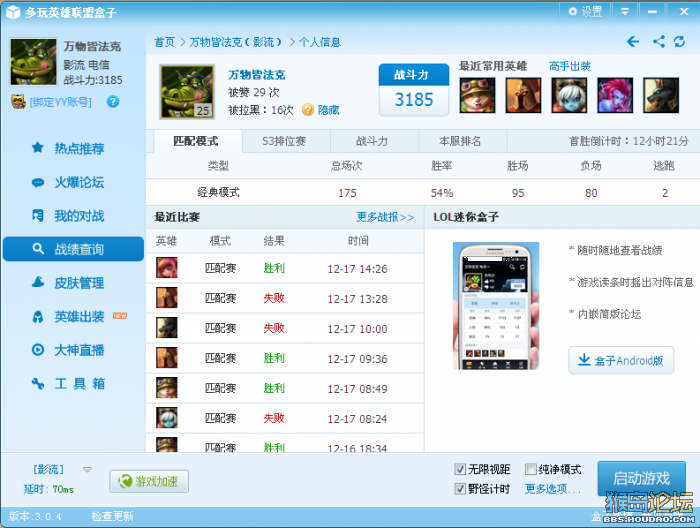Viewport: 700px width, 528px height.
Task: Expand the 影流 server dropdown arrow
Action: tap(88, 470)
